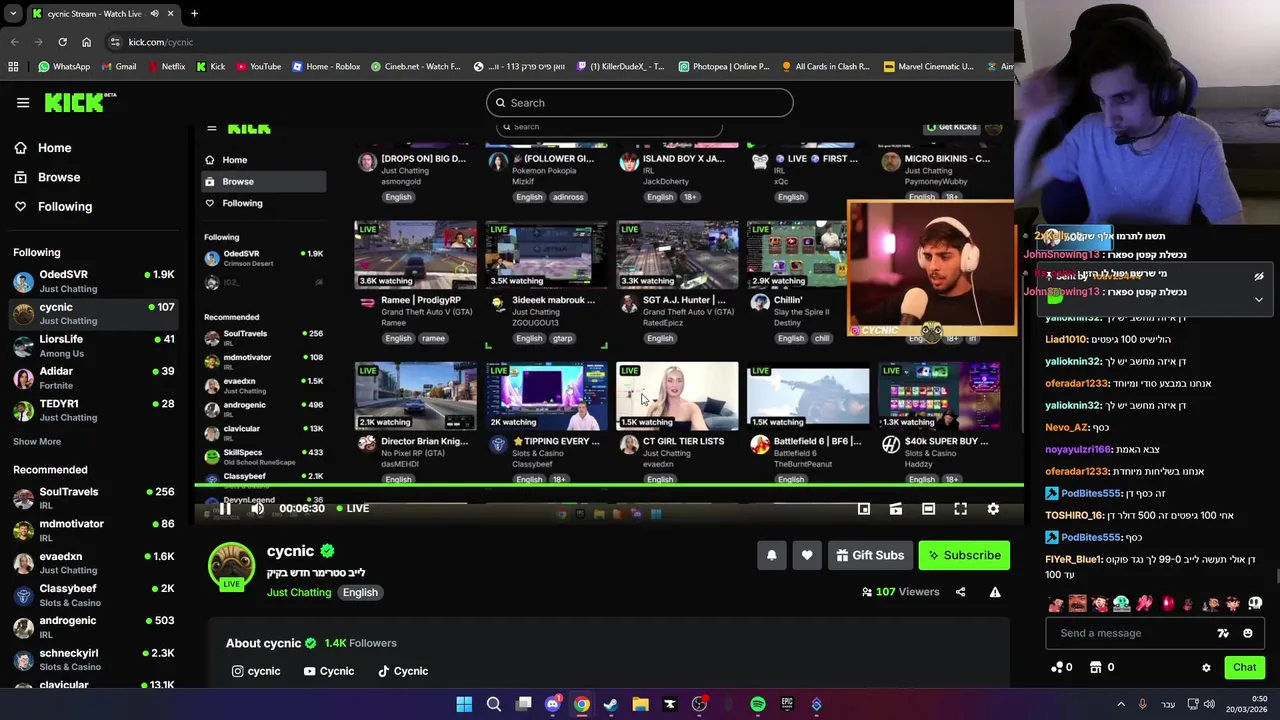
Task: Open the Photopea bookmark
Action: pos(724,67)
